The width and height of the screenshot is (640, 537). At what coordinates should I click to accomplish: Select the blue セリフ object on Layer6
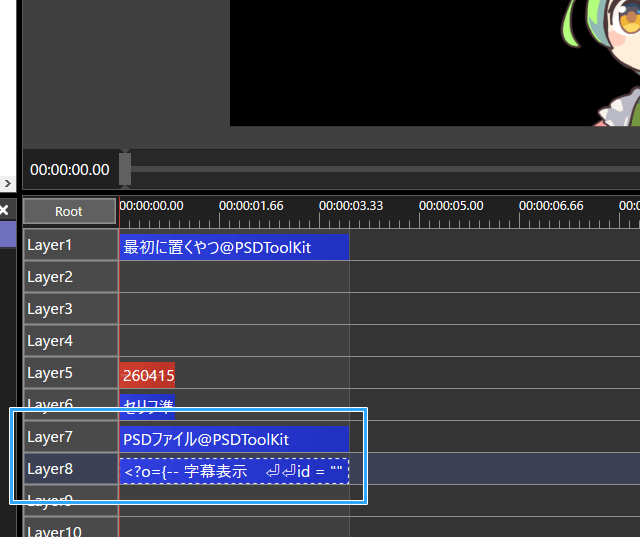tap(147, 403)
